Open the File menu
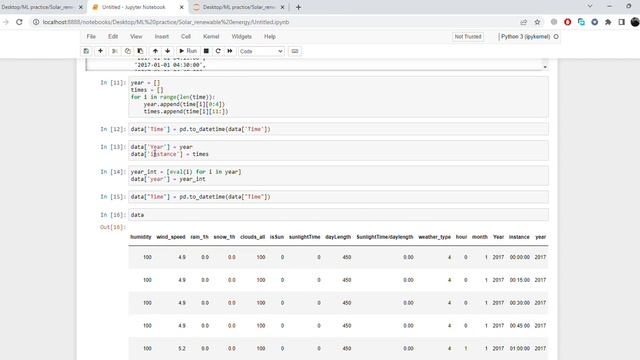The height and width of the screenshot is (360, 640). (91, 36)
